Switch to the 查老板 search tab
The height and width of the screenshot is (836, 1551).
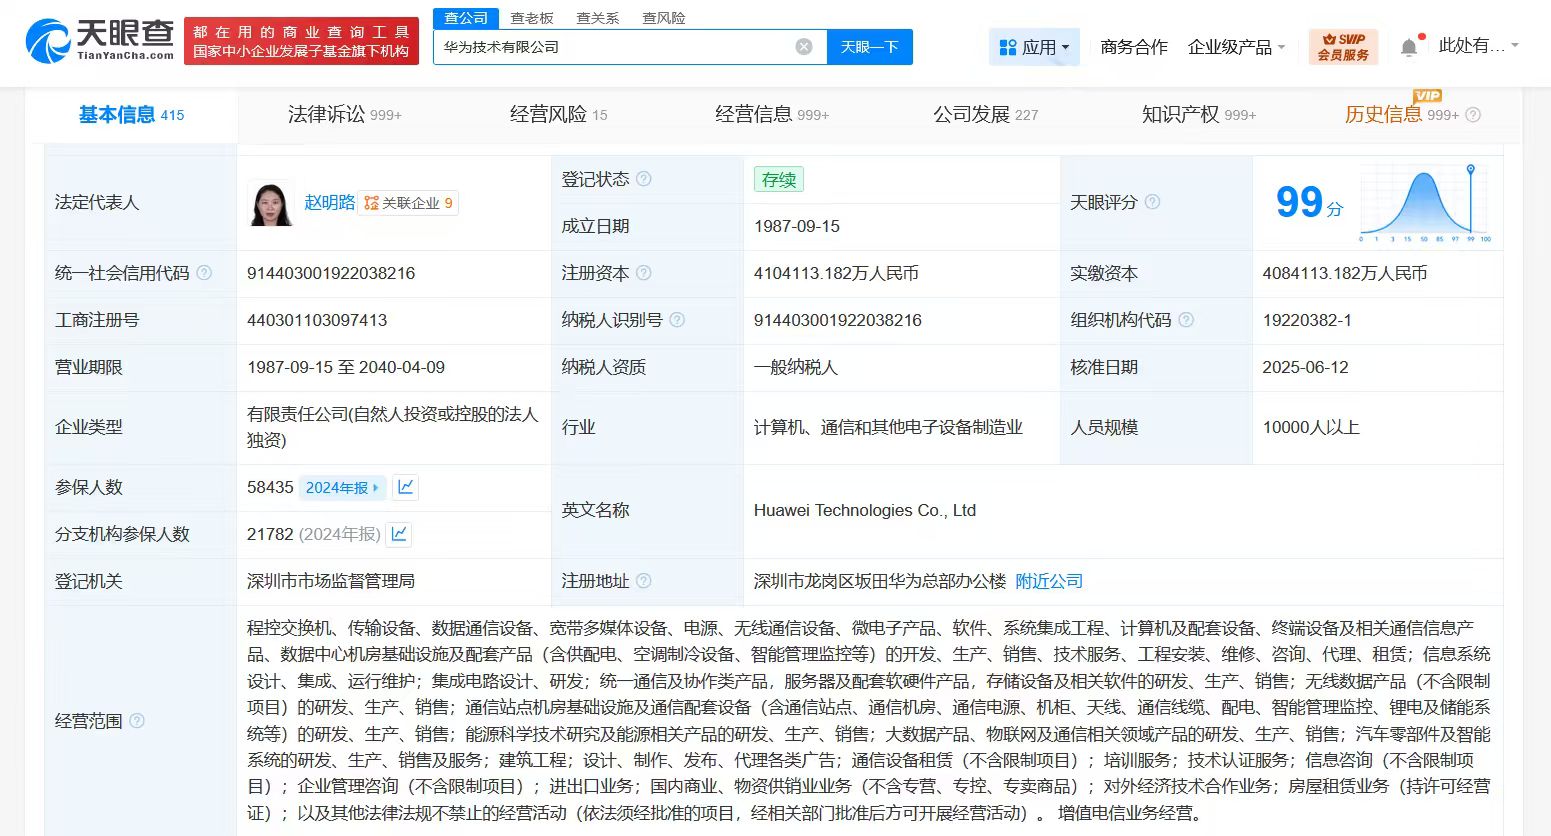[532, 18]
